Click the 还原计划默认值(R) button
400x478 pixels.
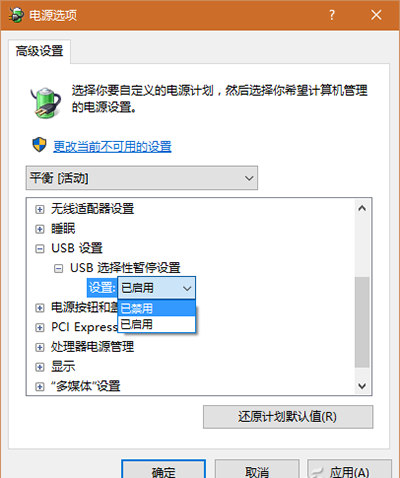[x=288, y=417]
